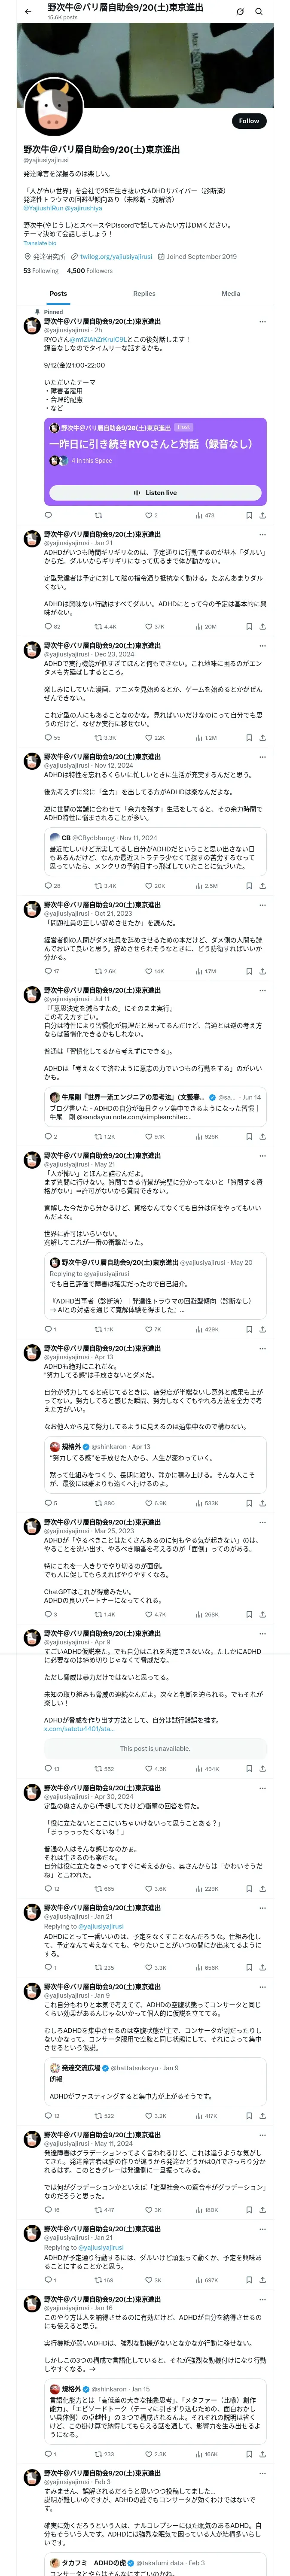
Task: Click the Follow button
Action: 248,121
